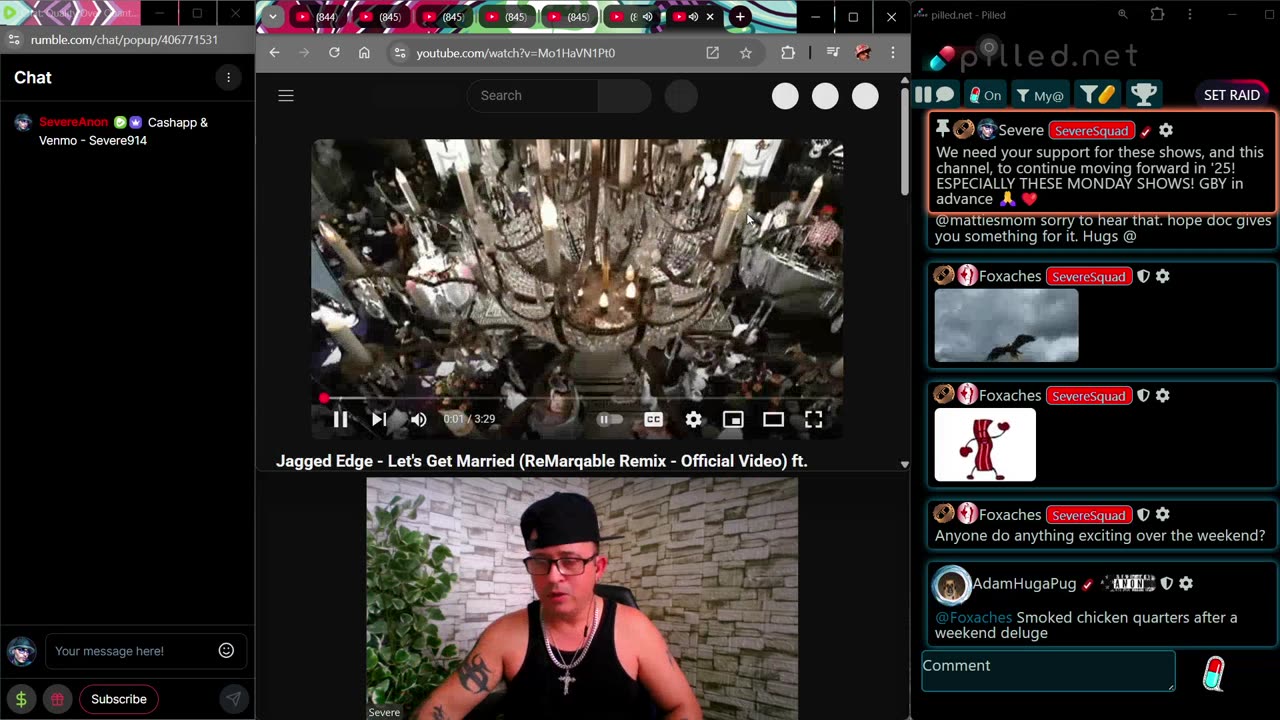This screenshot has width=1280, height=720.
Task: Send comment with the pill icon
Action: pyautogui.click(x=1213, y=674)
